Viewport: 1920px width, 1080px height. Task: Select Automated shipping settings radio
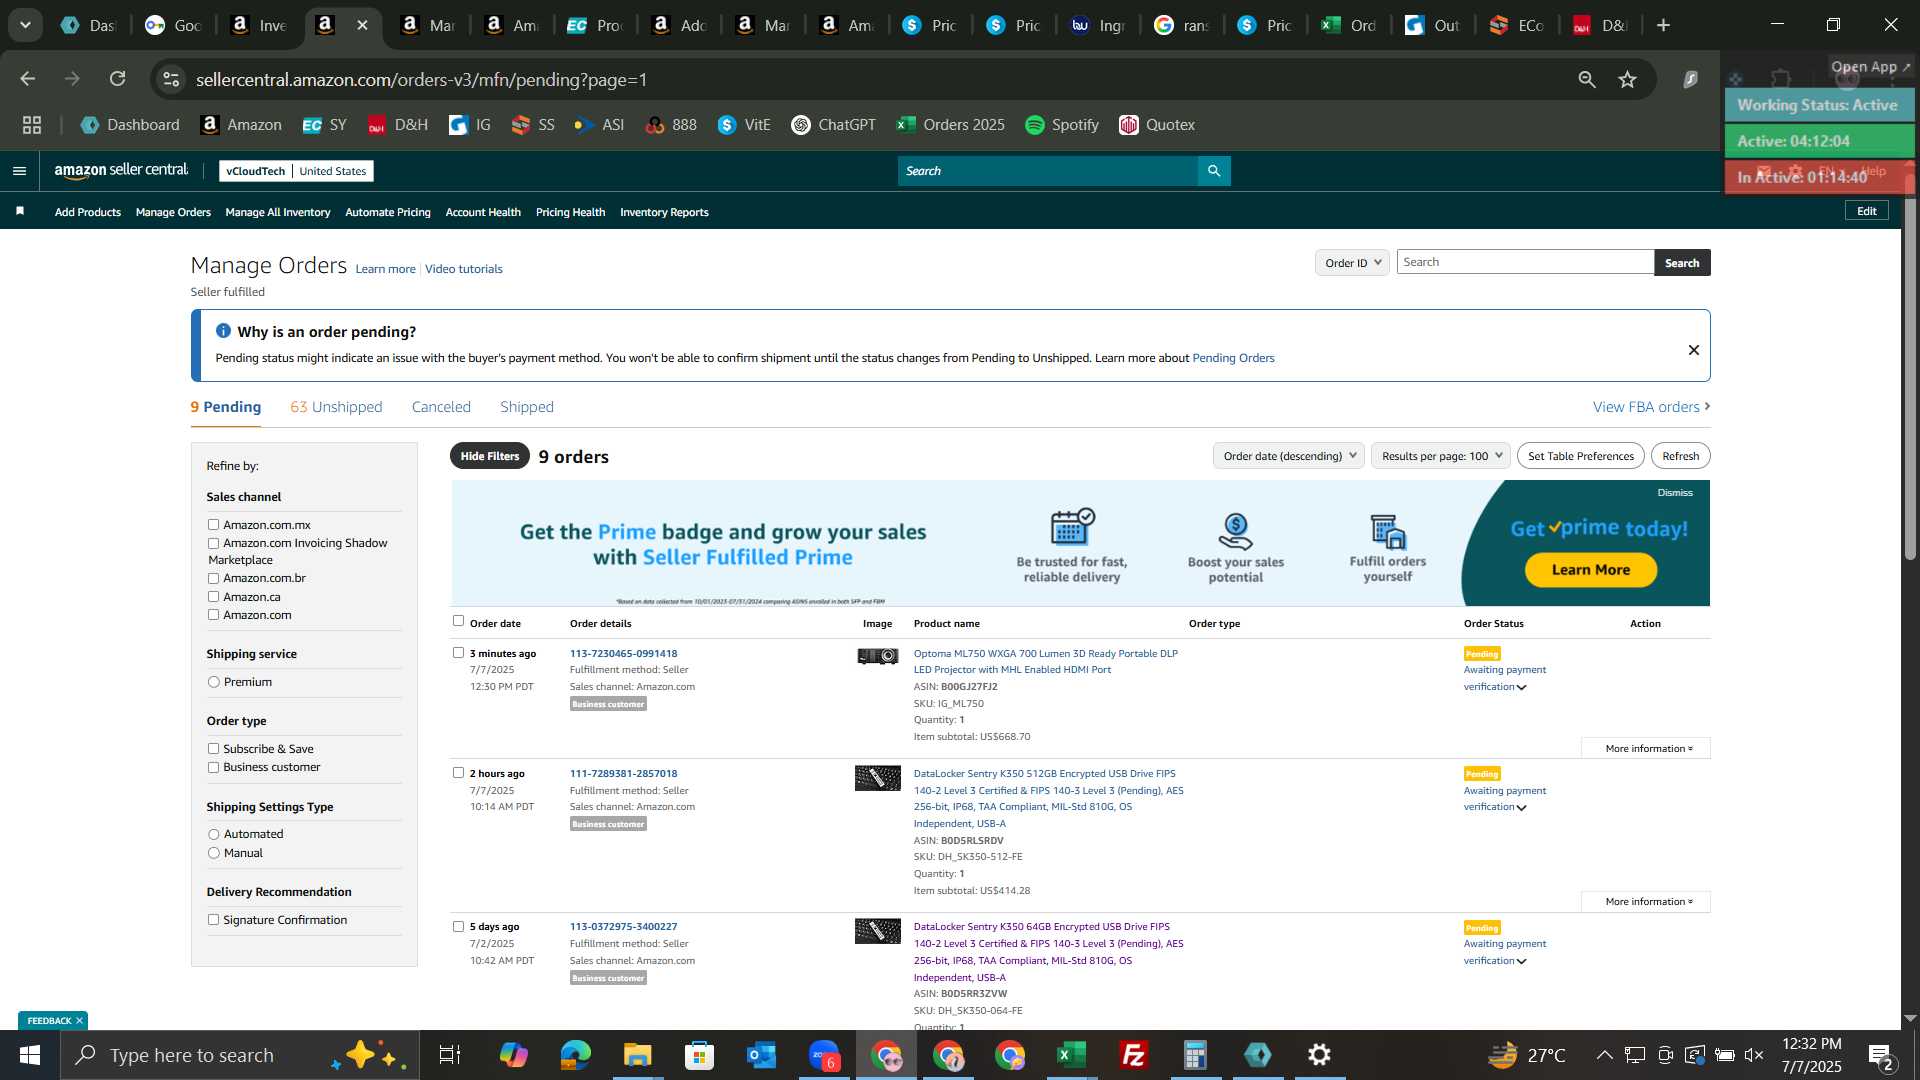[x=213, y=834]
